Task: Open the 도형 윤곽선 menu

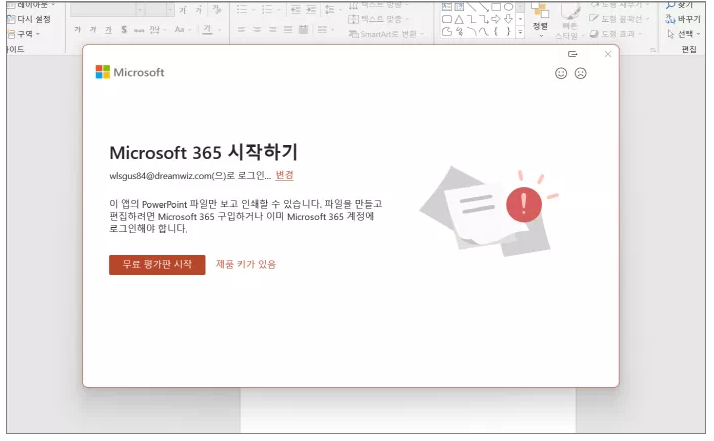Action: (620, 19)
